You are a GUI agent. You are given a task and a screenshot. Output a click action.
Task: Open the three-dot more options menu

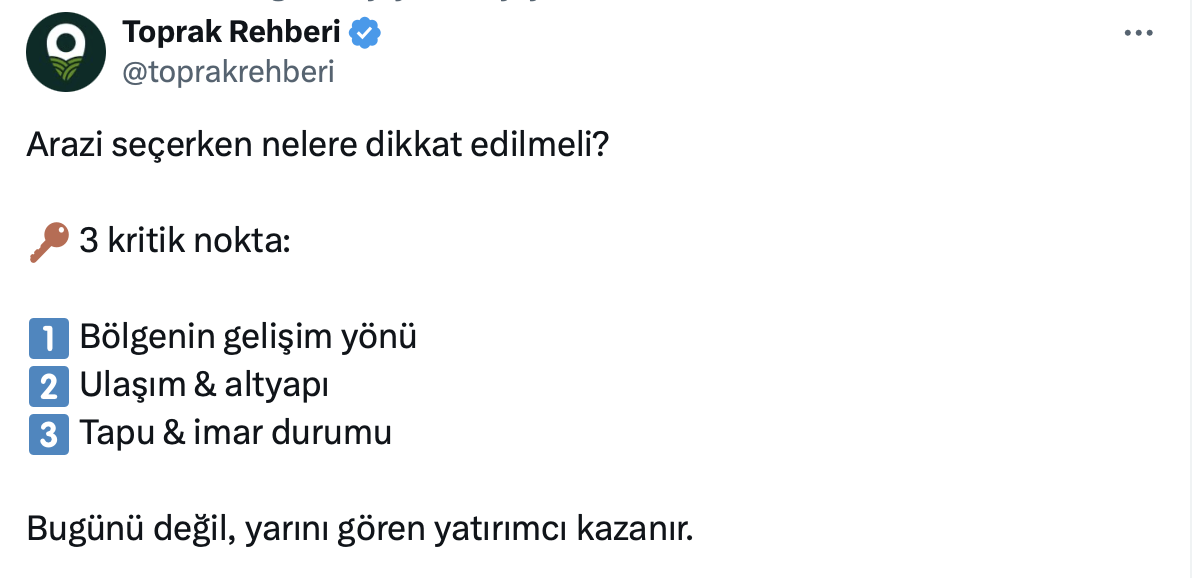(x=1139, y=33)
